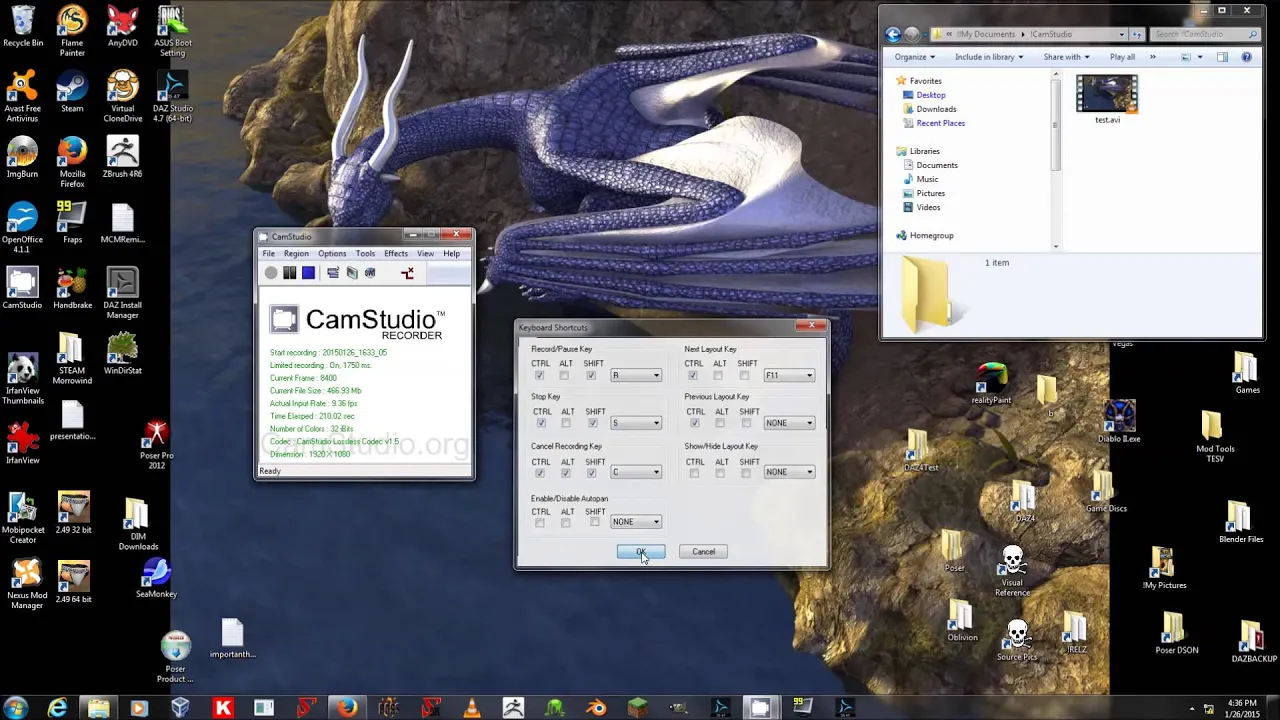This screenshot has width=1280, height=720.
Task: Select the ImgBurn desktop icon
Action: point(22,157)
